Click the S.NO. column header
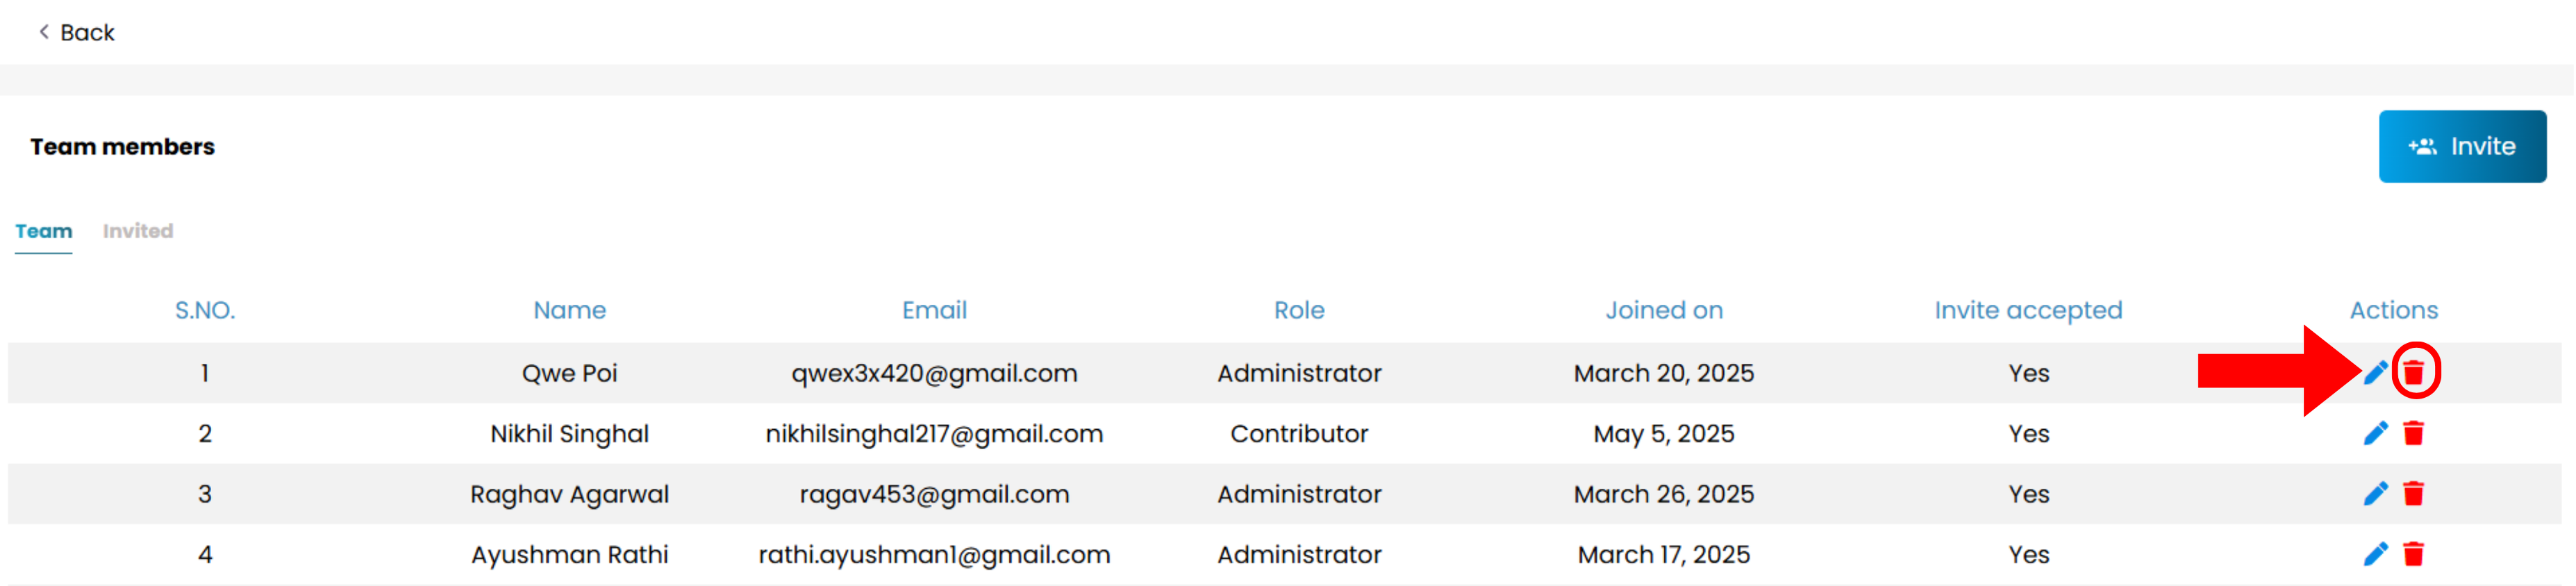Image resolution: width=2576 pixels, height=586 pixels. point(205,311)
